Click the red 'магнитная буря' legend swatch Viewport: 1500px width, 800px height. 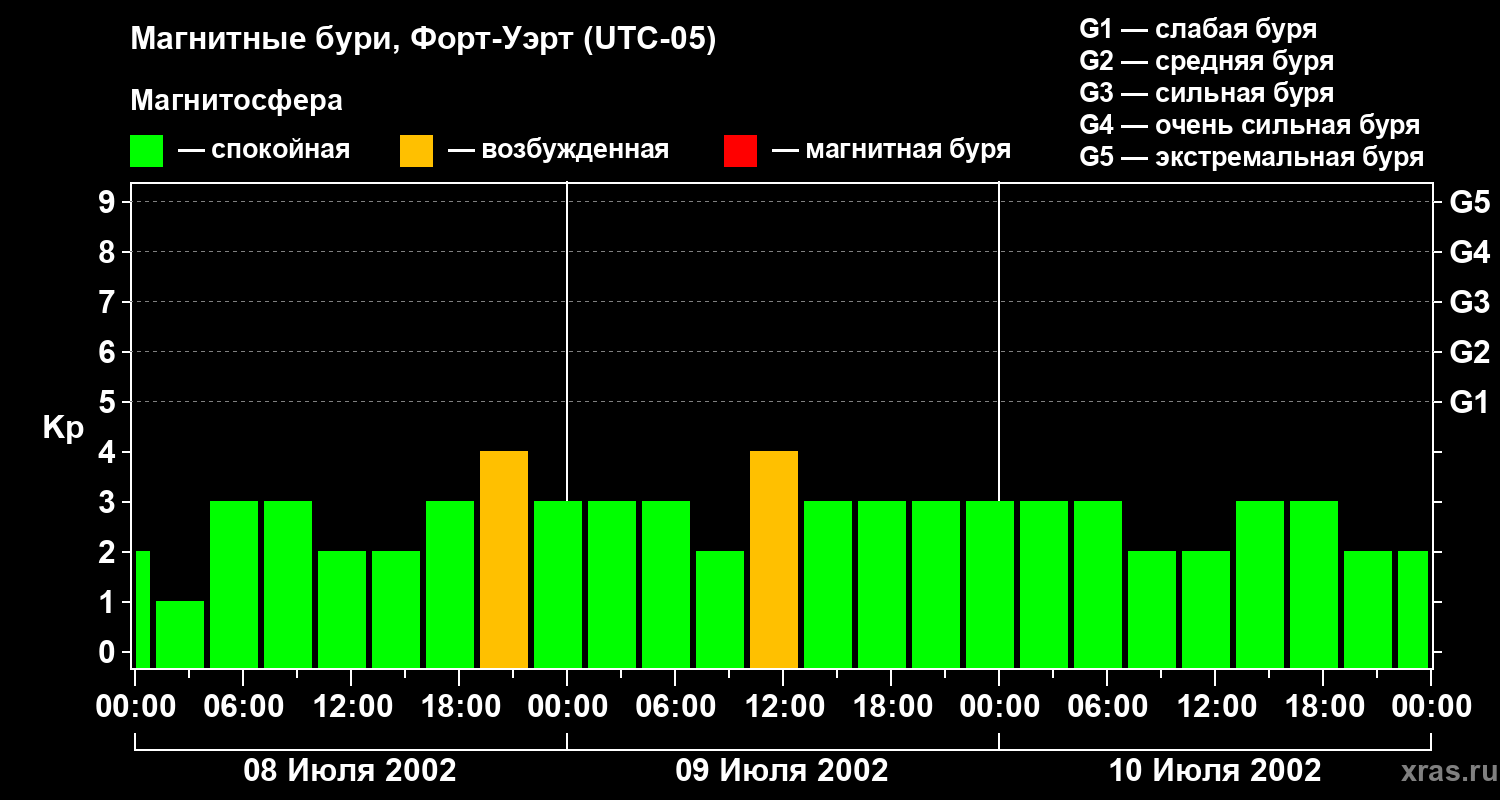point(740,151)
